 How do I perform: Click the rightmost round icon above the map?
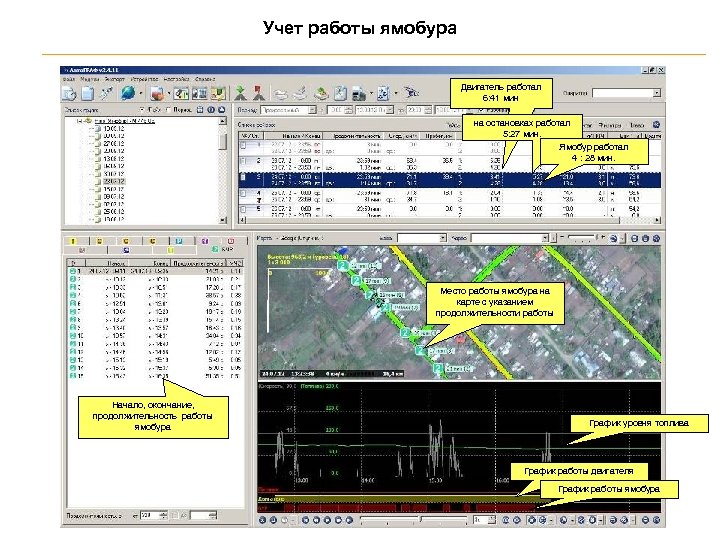coord(657,238)
